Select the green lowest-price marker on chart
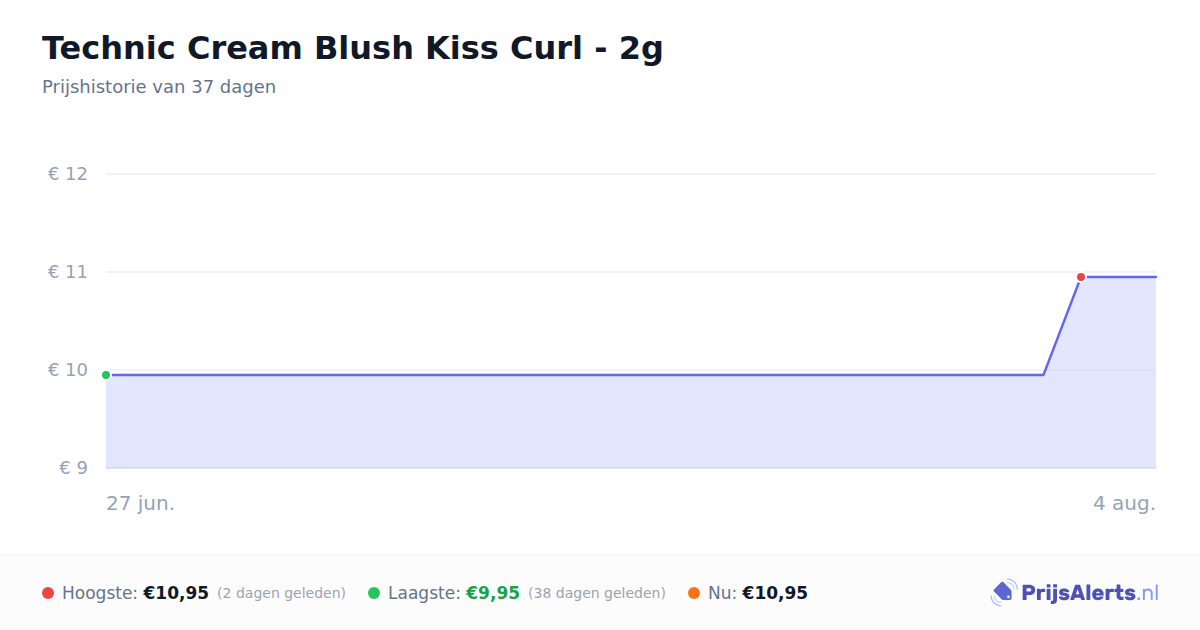Image resolution: width=1200 pixels, height=630 pixels. [106, 375]
